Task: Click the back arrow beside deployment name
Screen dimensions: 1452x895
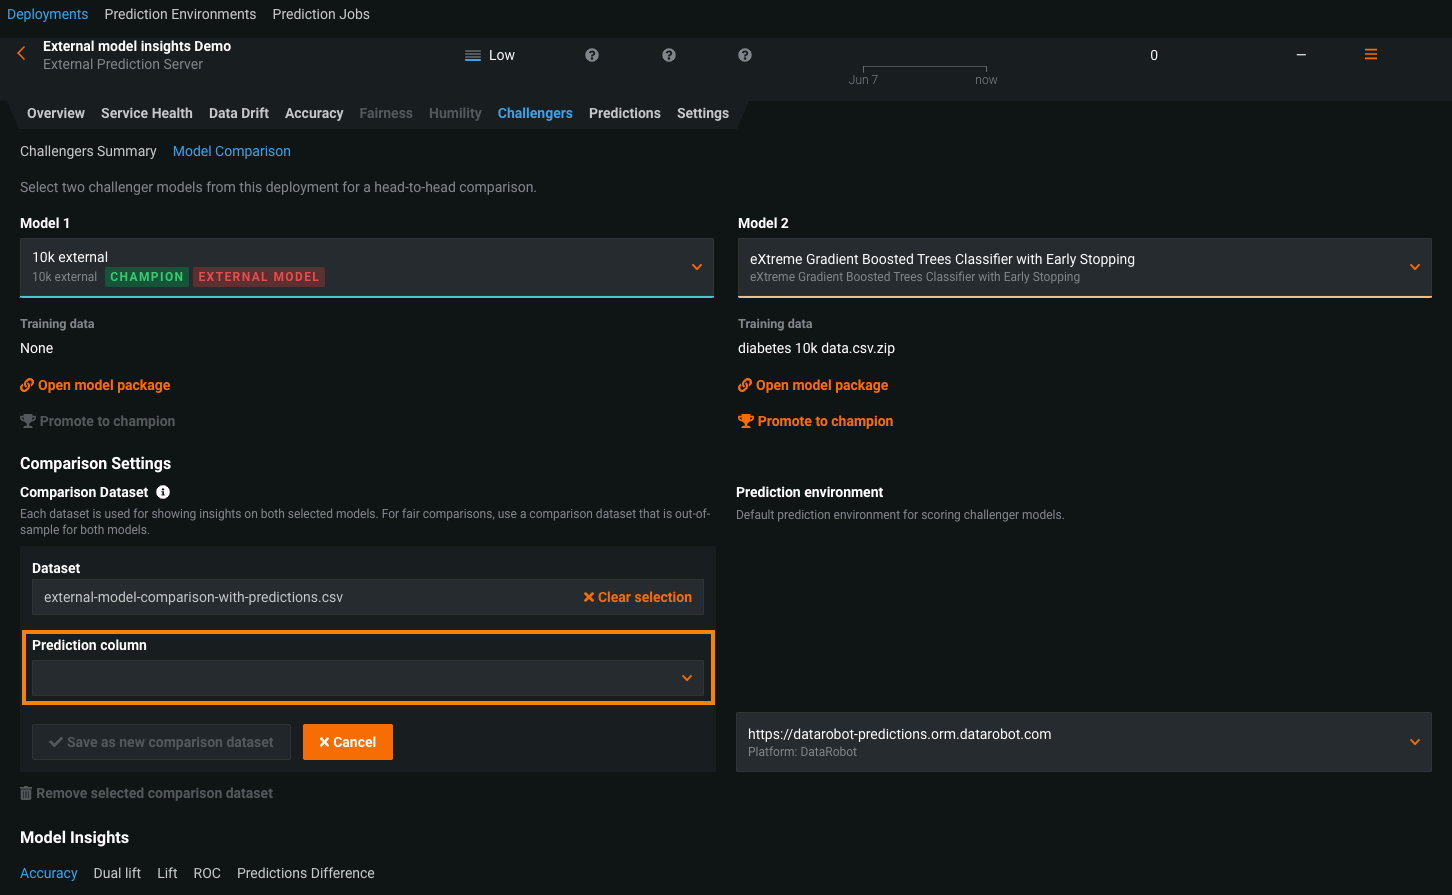Action: point(21,54)
